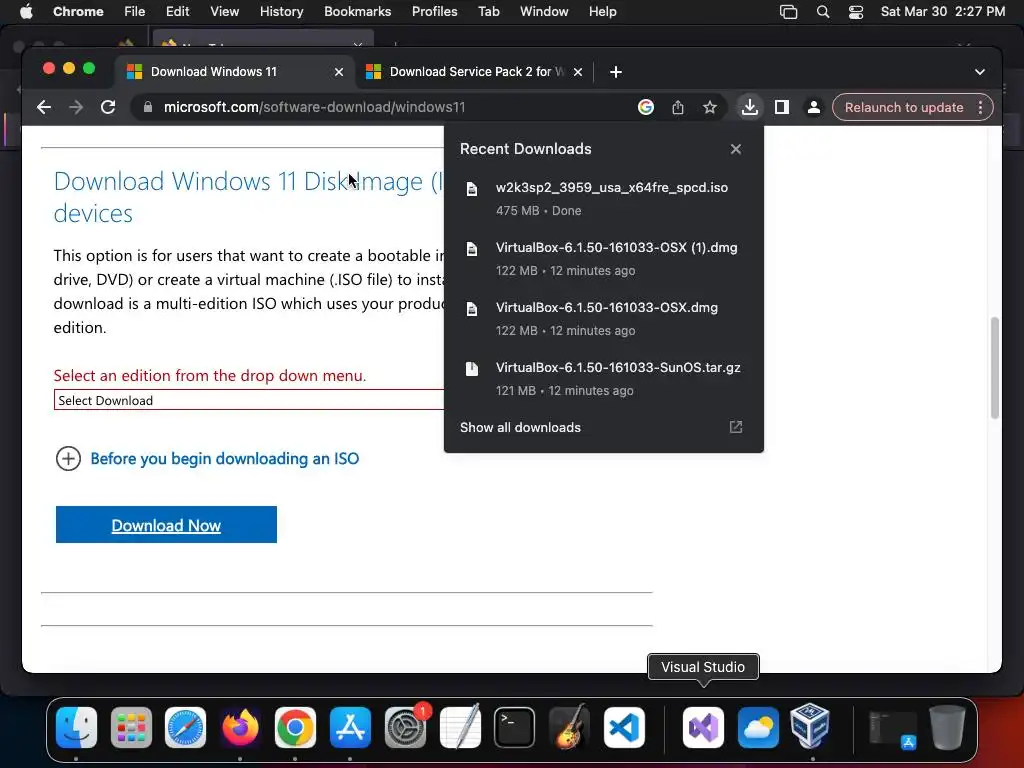Open a new tab with the plus button
Image resolution: width=1024 pixels, height=768 pixels.
click(615, 72)
